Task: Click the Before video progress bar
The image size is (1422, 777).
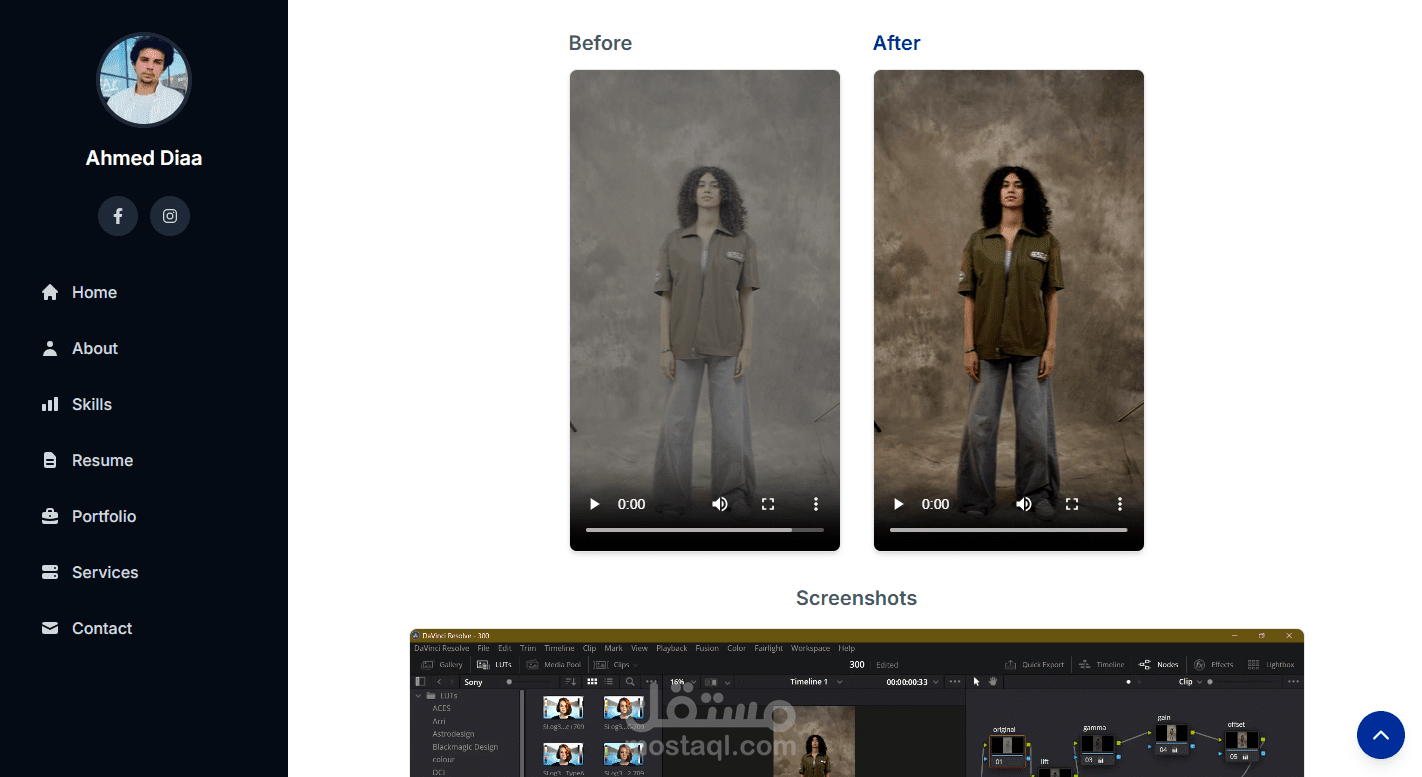Action: click(x=705, y=530)
